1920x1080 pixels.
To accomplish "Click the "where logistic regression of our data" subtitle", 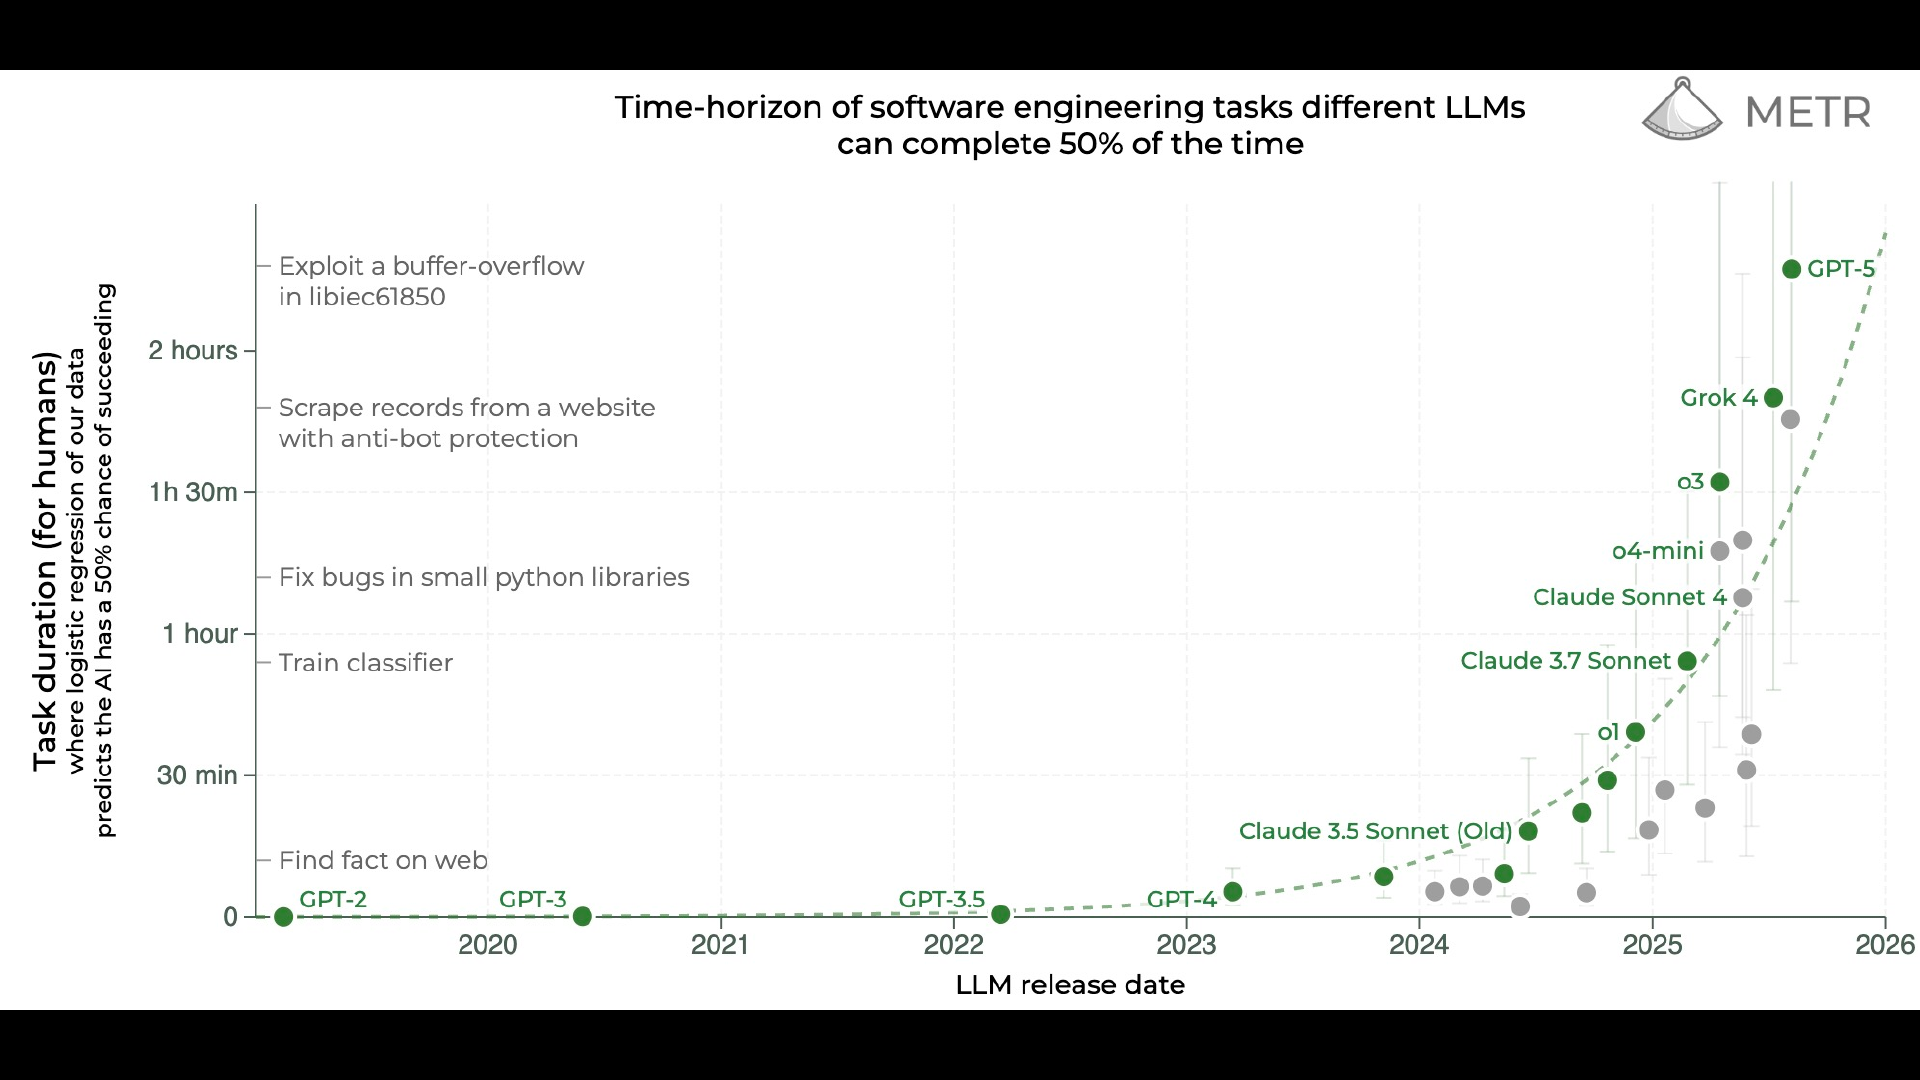I will click(x=76, y=561).
